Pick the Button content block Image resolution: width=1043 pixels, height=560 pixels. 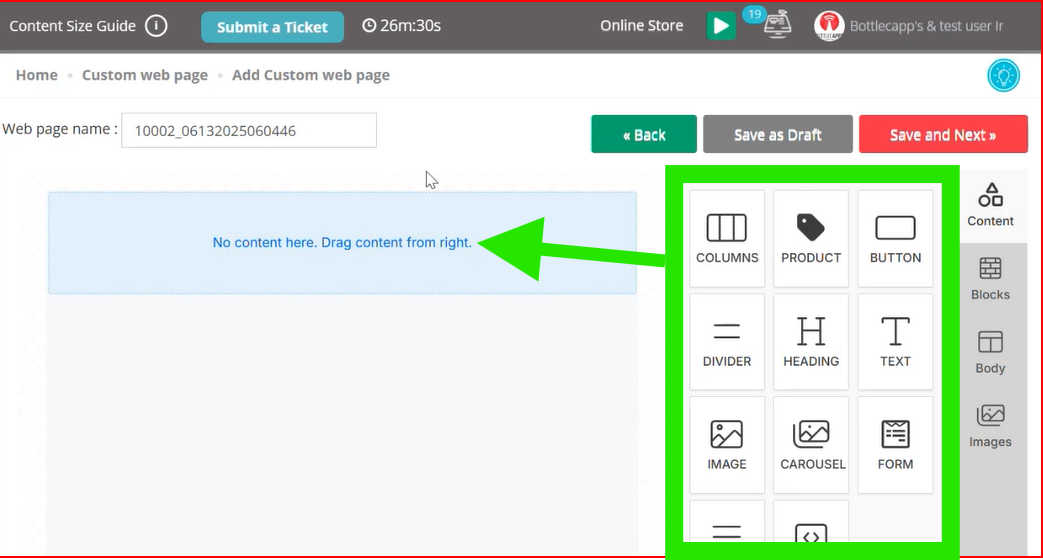click(895, 239)
